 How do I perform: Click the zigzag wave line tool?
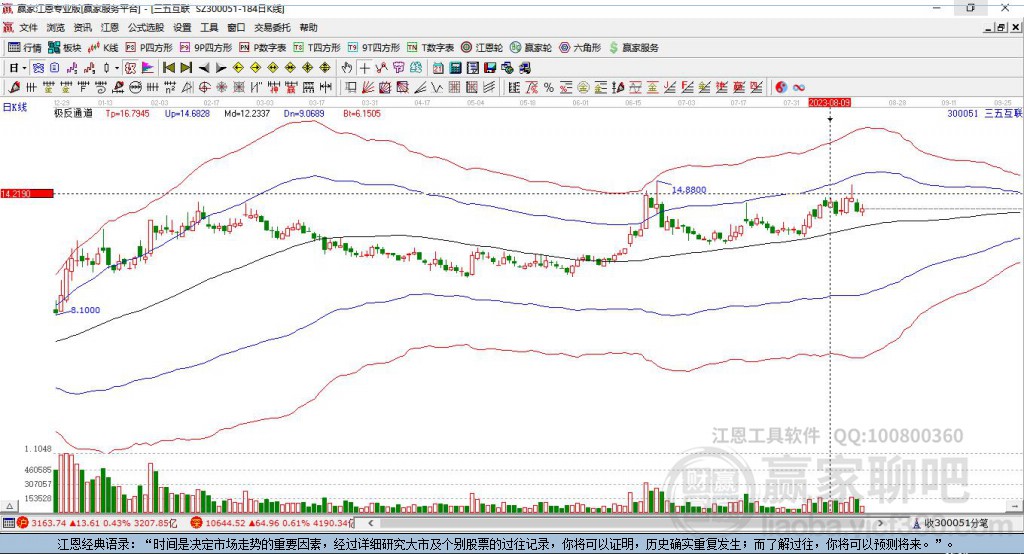click(x=438, y=88)
